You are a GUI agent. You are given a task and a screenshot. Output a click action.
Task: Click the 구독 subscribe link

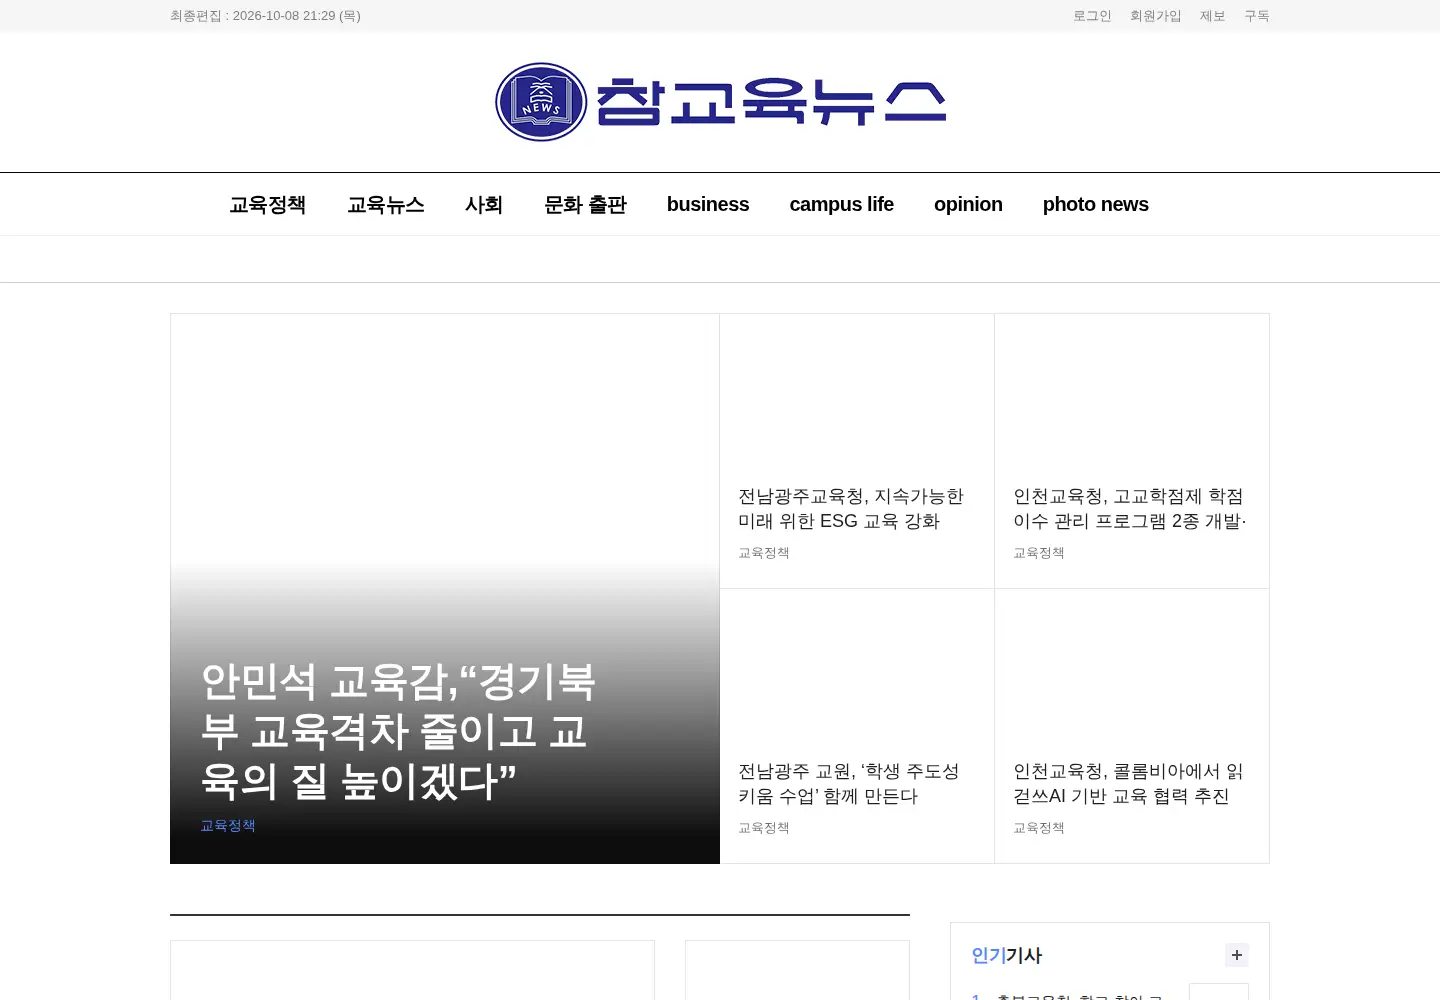coord(1257,16)
